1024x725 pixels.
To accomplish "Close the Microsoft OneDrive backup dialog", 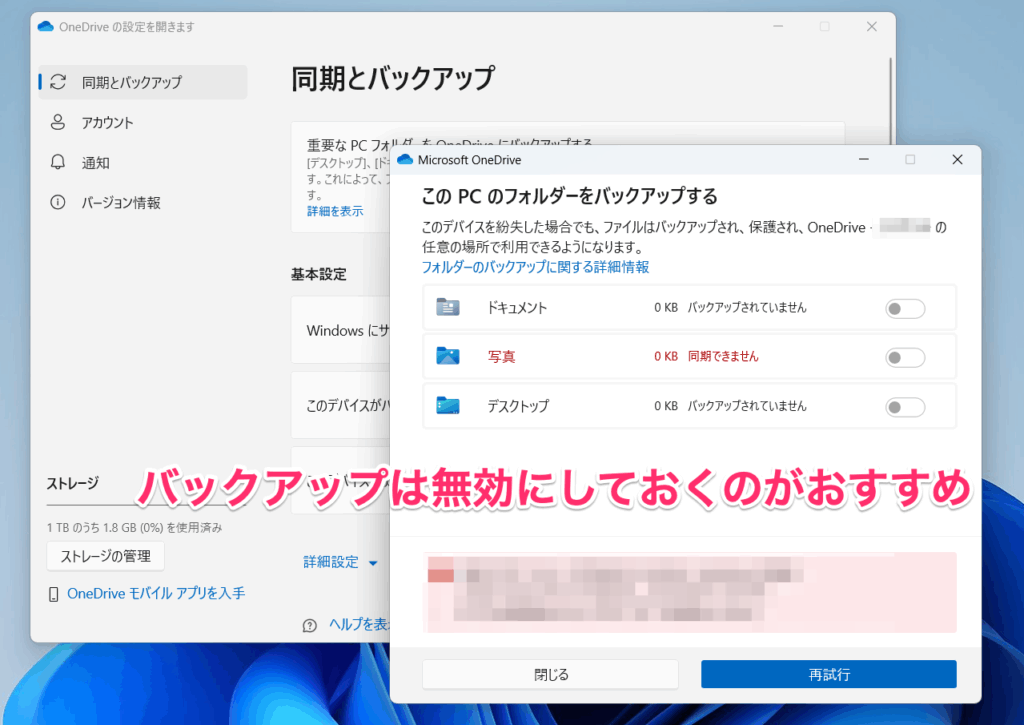I will click(957, 159).
